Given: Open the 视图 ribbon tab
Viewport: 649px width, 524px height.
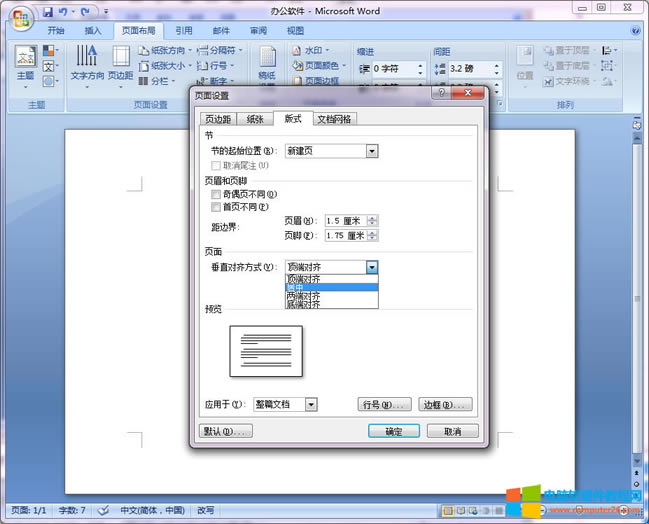Looking at the screenshot, I should (x=295, y=30).
